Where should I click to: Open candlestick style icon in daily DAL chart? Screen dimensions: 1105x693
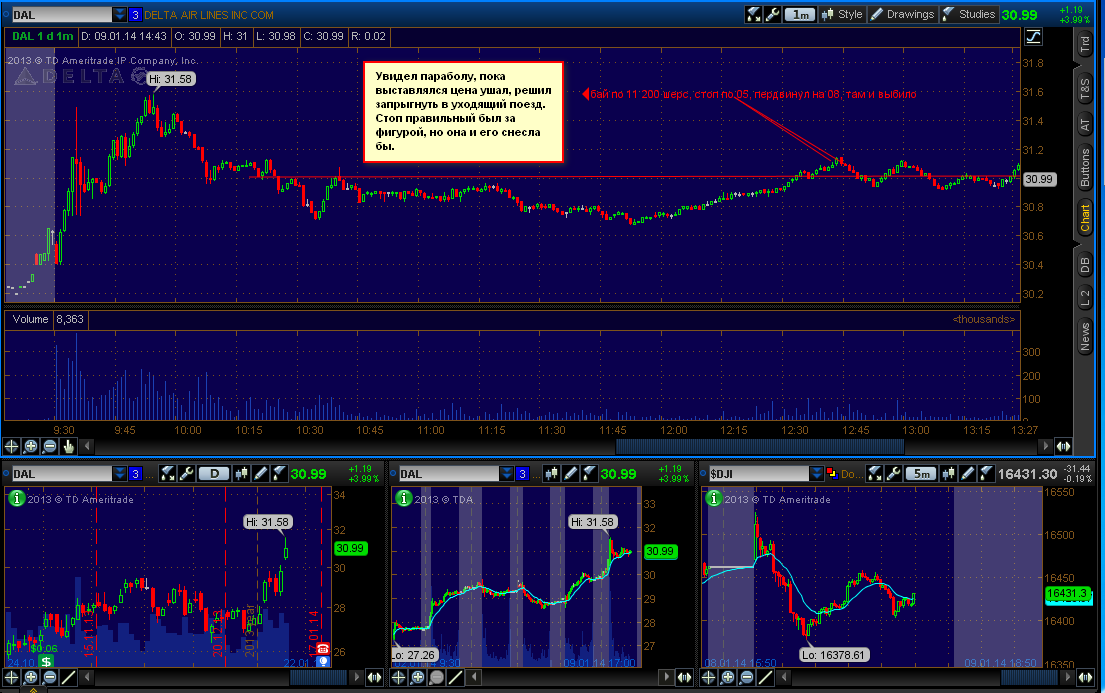[241, 474]
